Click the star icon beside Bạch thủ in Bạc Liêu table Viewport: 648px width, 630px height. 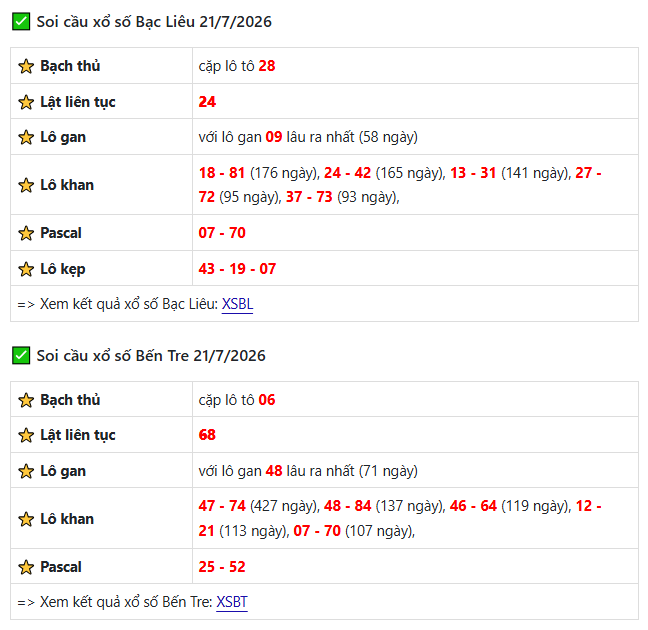(x=26, y=66)
